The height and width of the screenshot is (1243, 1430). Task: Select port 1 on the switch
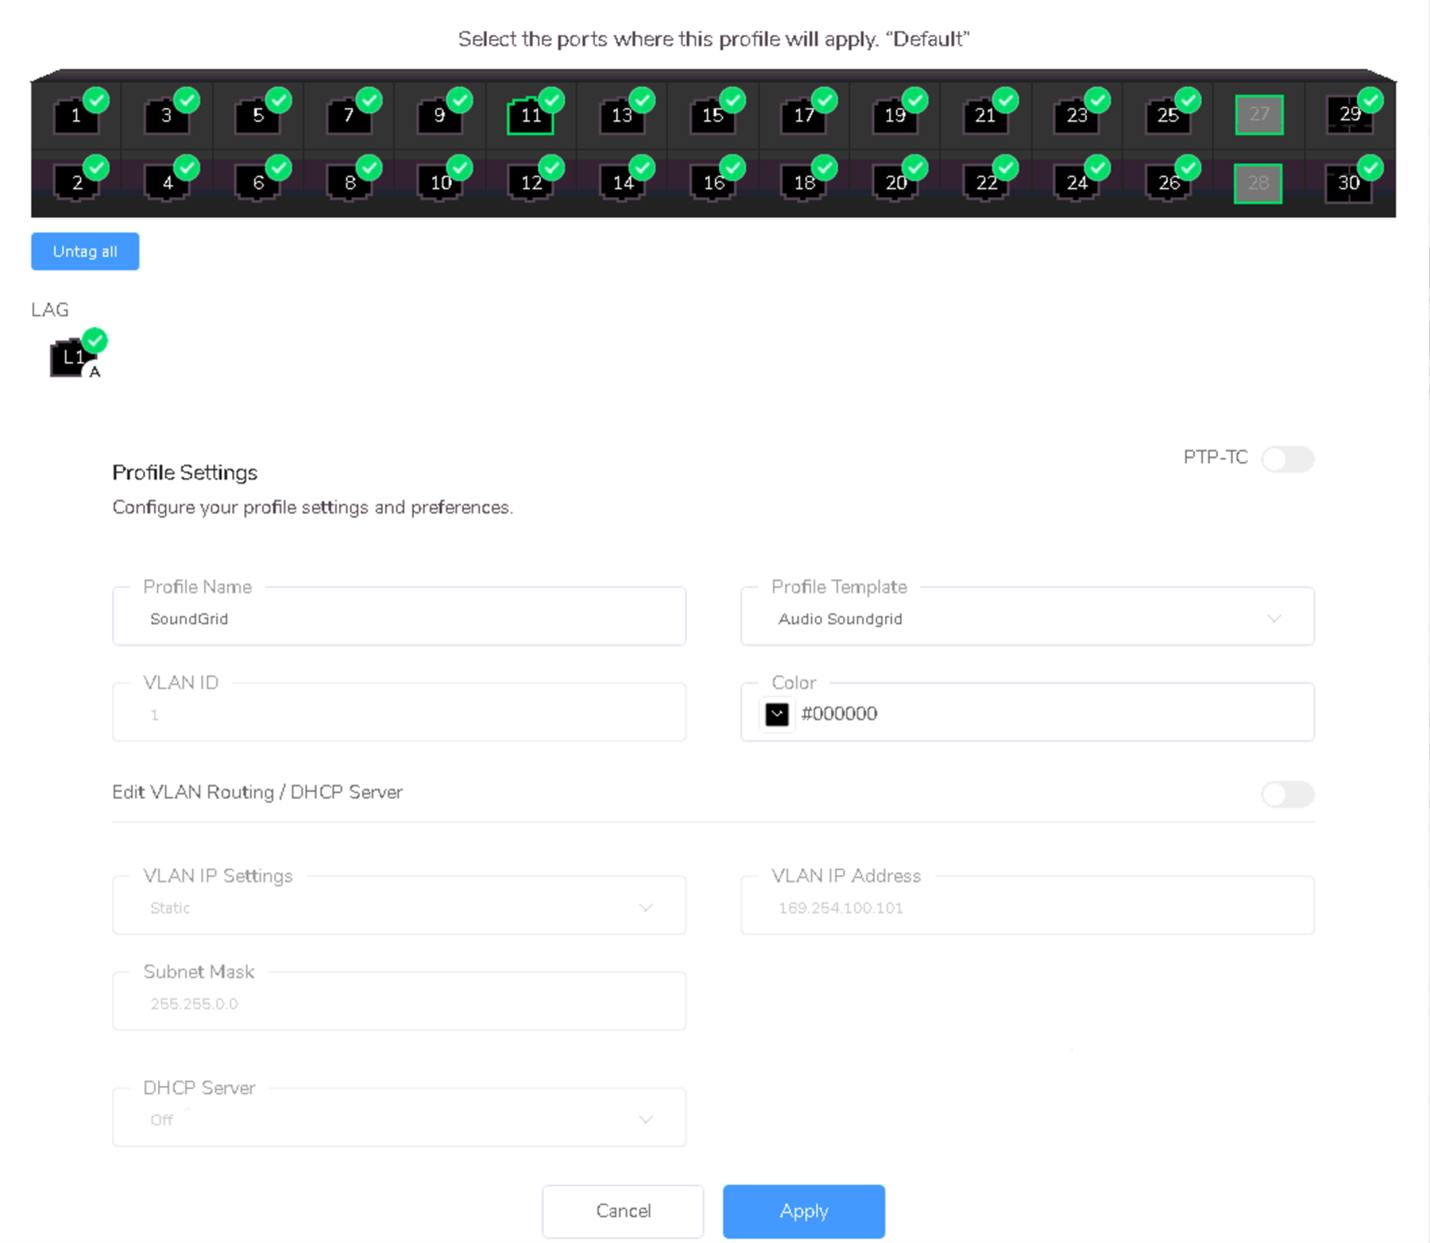[x=76, y=115]
